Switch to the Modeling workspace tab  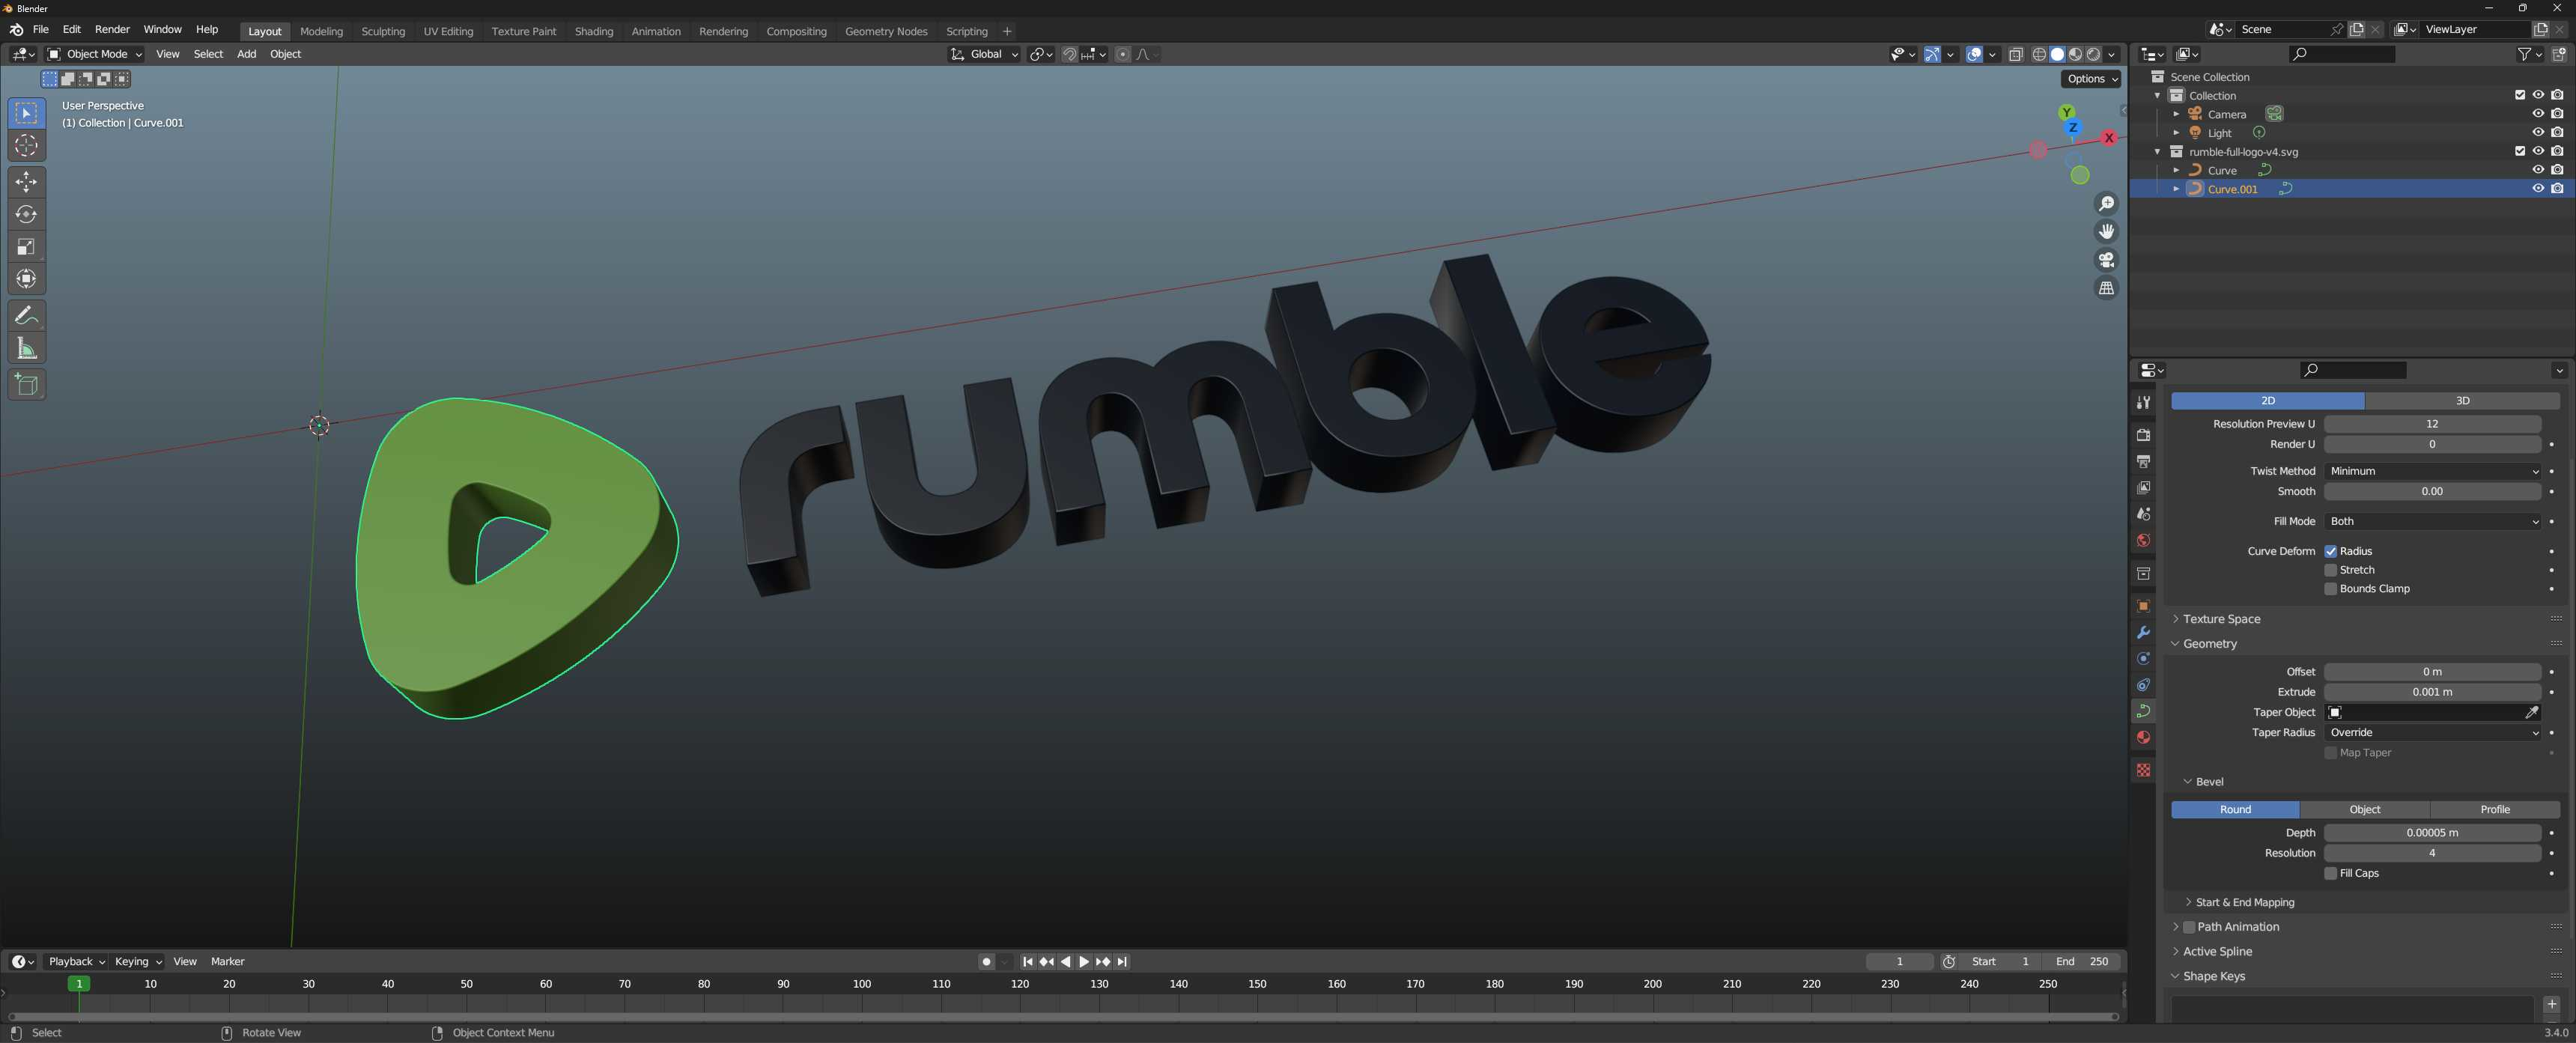321,31
